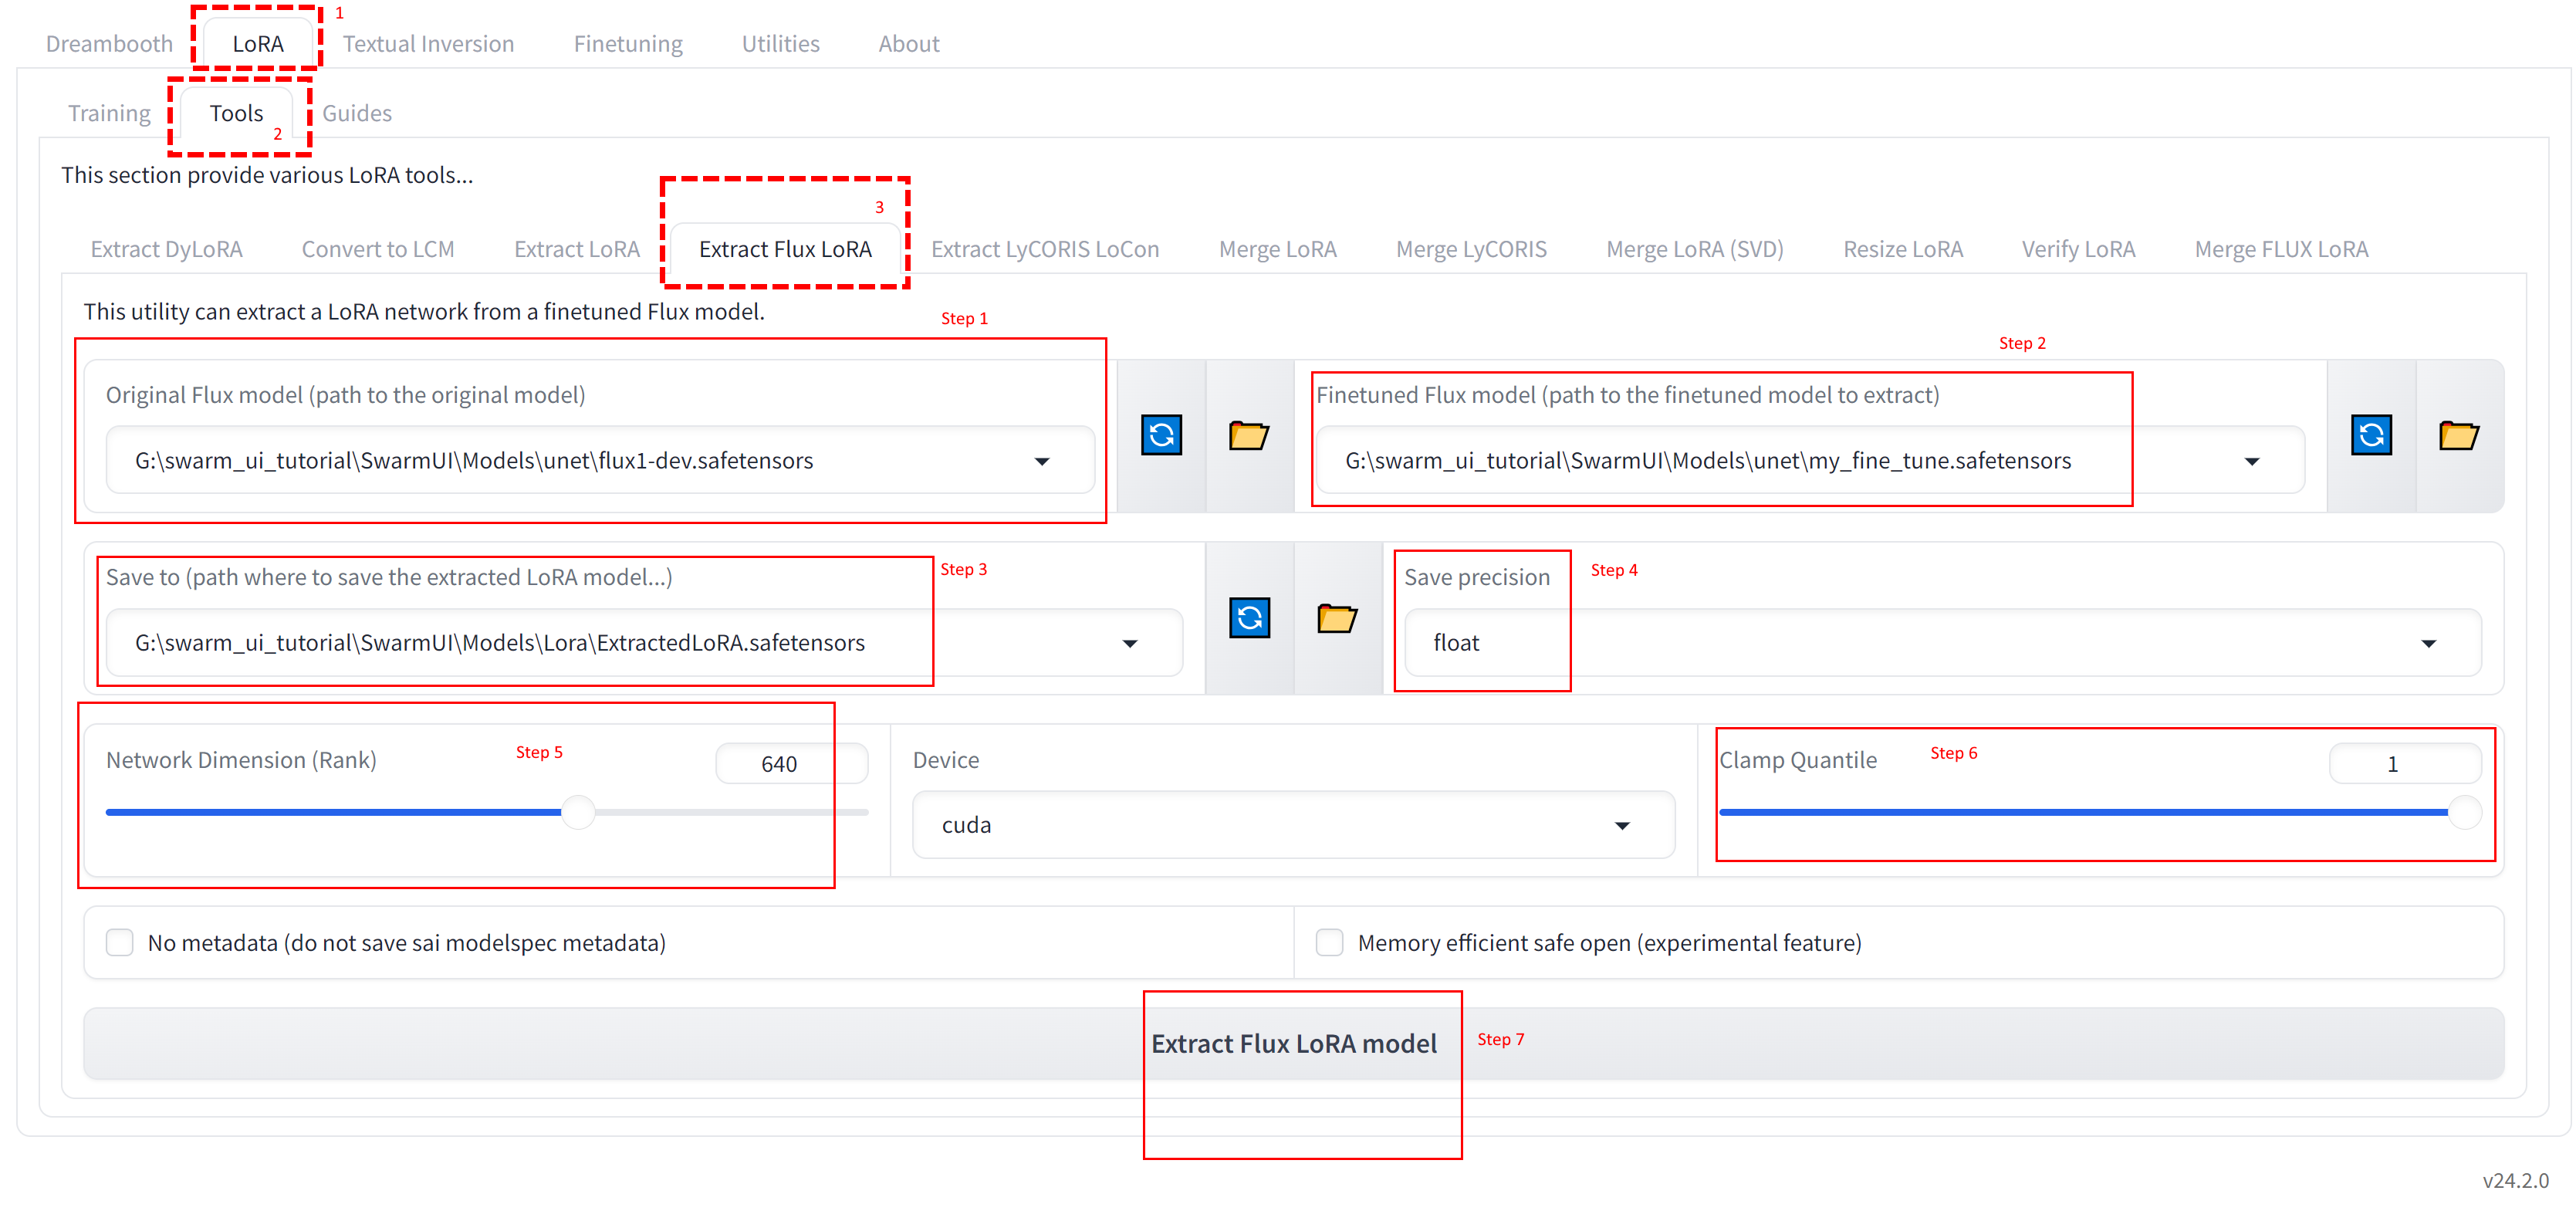
Task: Toggle Memory efficient safe open checkbox
Action: click(x=1329, y=942)
